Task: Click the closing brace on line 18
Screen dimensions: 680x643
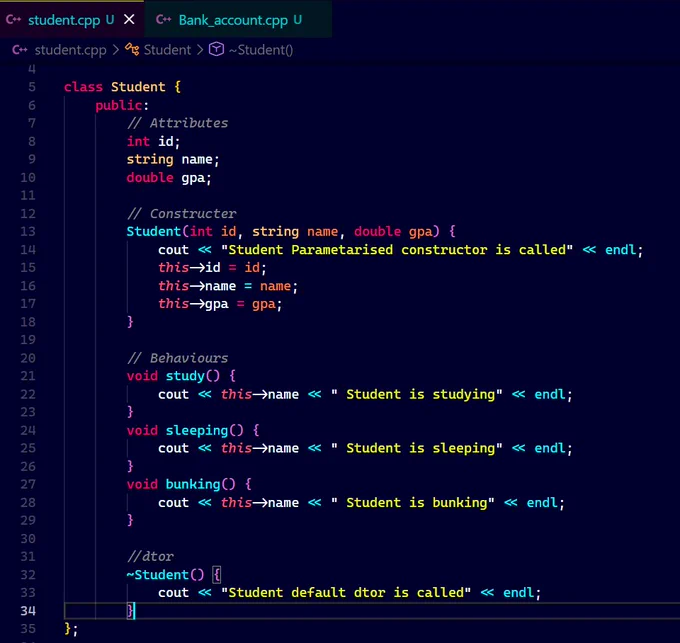Action: click(130, 322)
